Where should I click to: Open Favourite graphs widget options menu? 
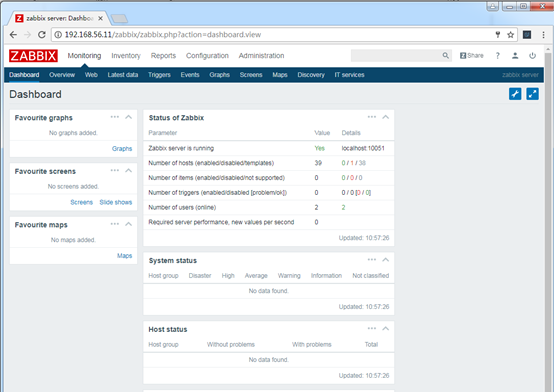click(x=115, y=117)
